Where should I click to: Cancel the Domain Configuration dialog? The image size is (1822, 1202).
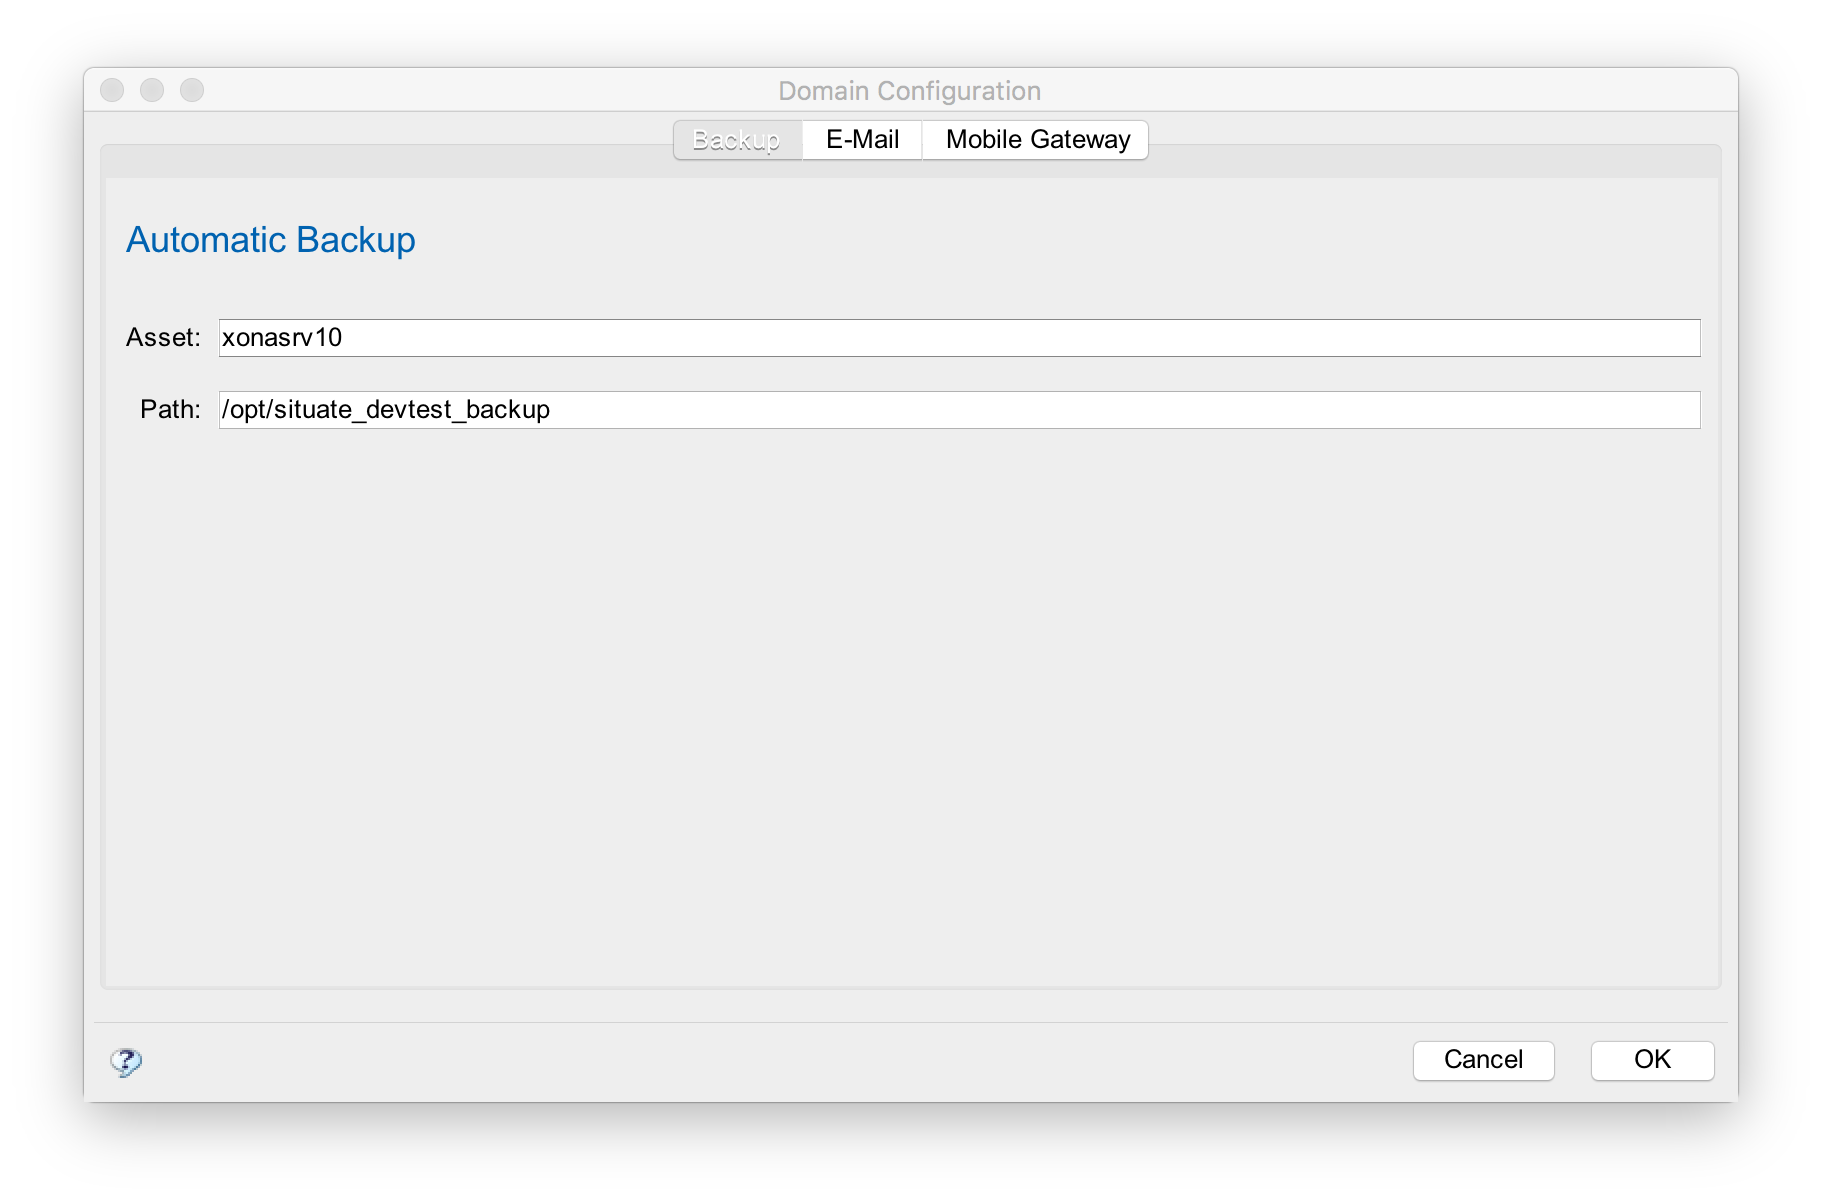(x=1483, y=1060)
